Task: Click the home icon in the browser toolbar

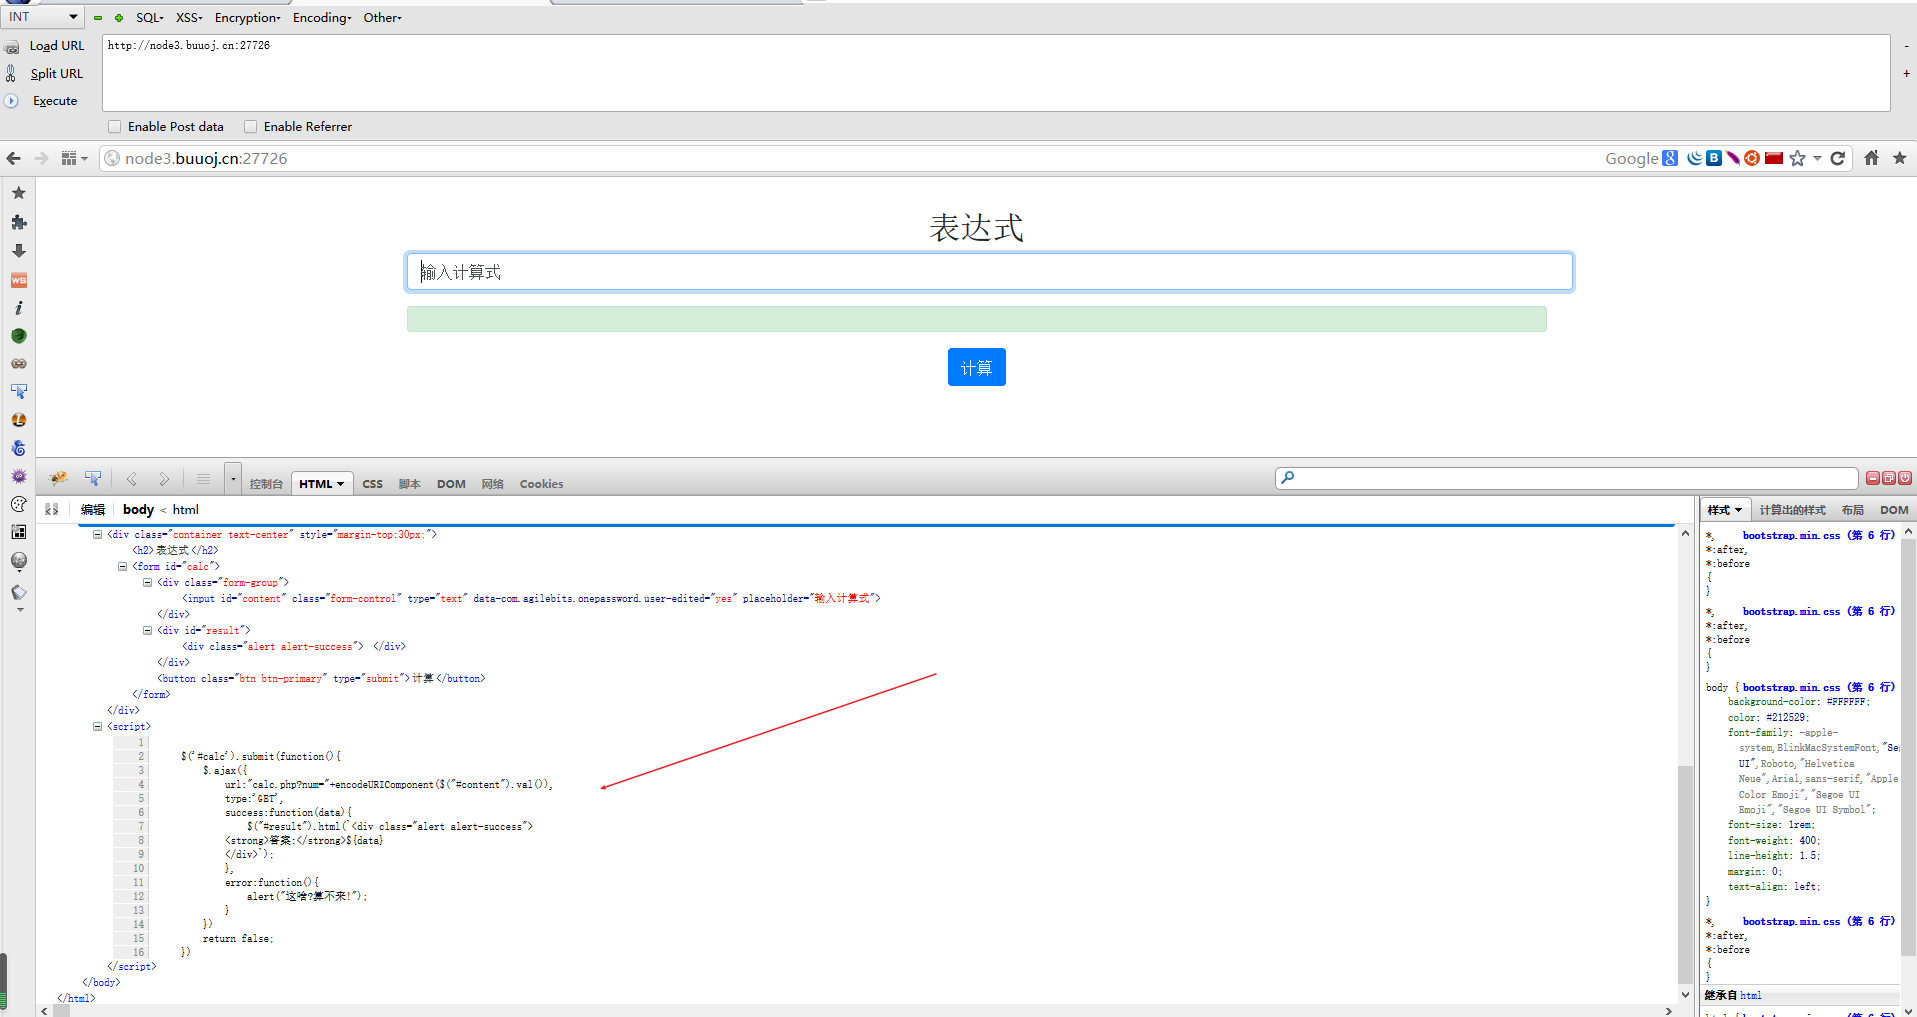Action: point(1871,158)
